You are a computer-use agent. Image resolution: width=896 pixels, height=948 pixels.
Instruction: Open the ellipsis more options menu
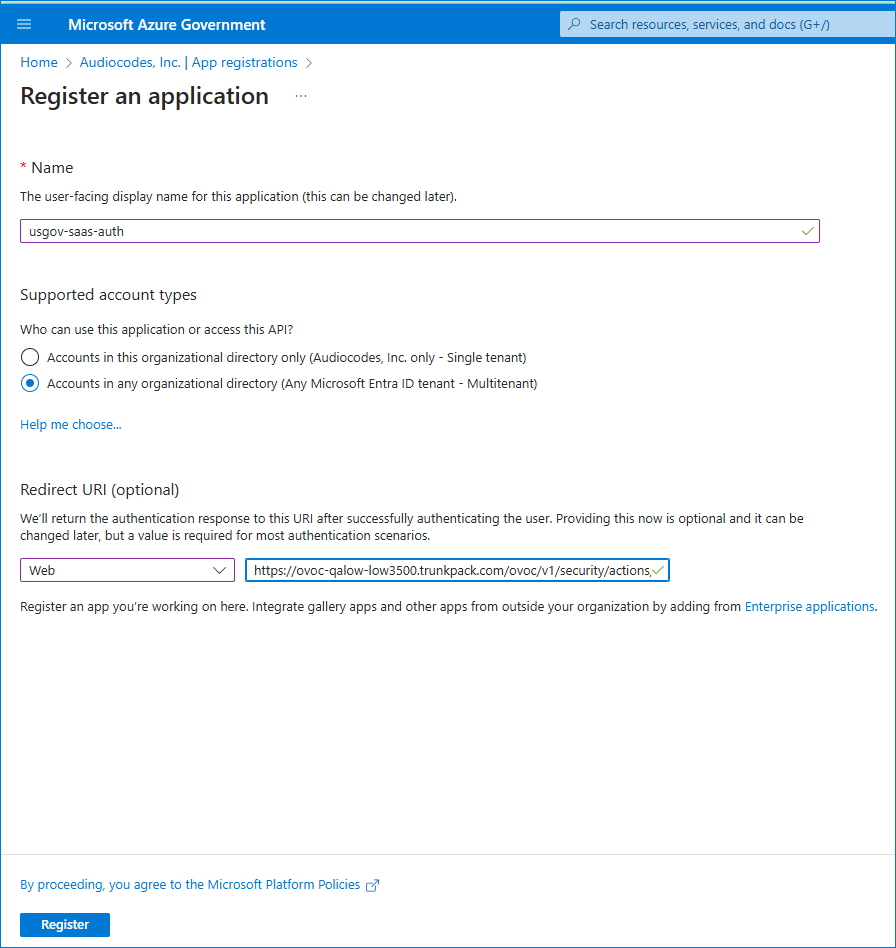[x=301, y=96]
